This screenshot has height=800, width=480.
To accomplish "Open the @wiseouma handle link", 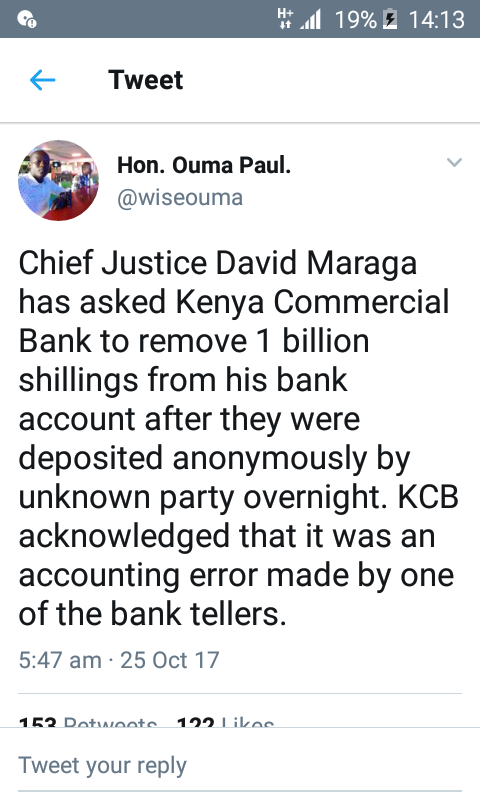I will point(180,197).
